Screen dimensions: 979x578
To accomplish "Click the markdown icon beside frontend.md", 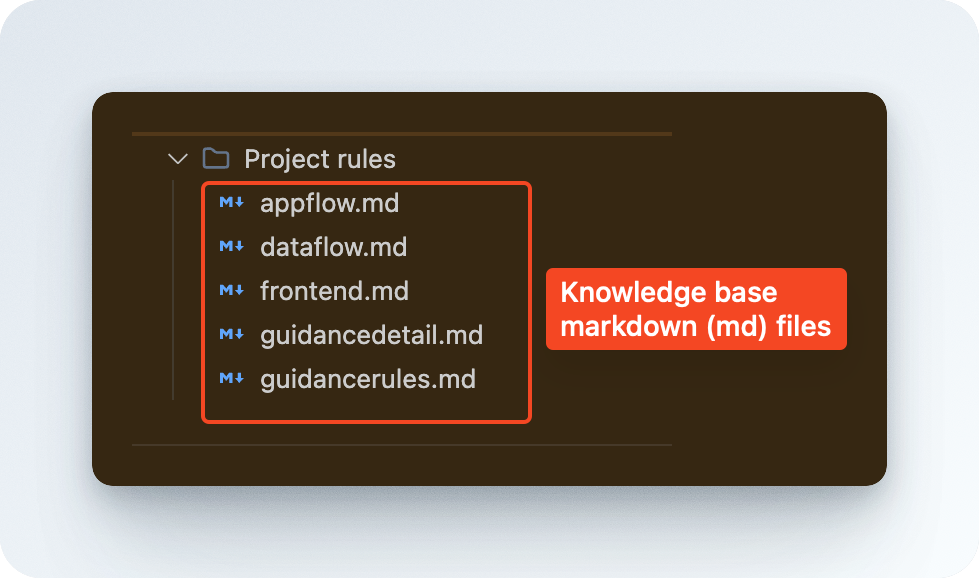I will [232, 290].
